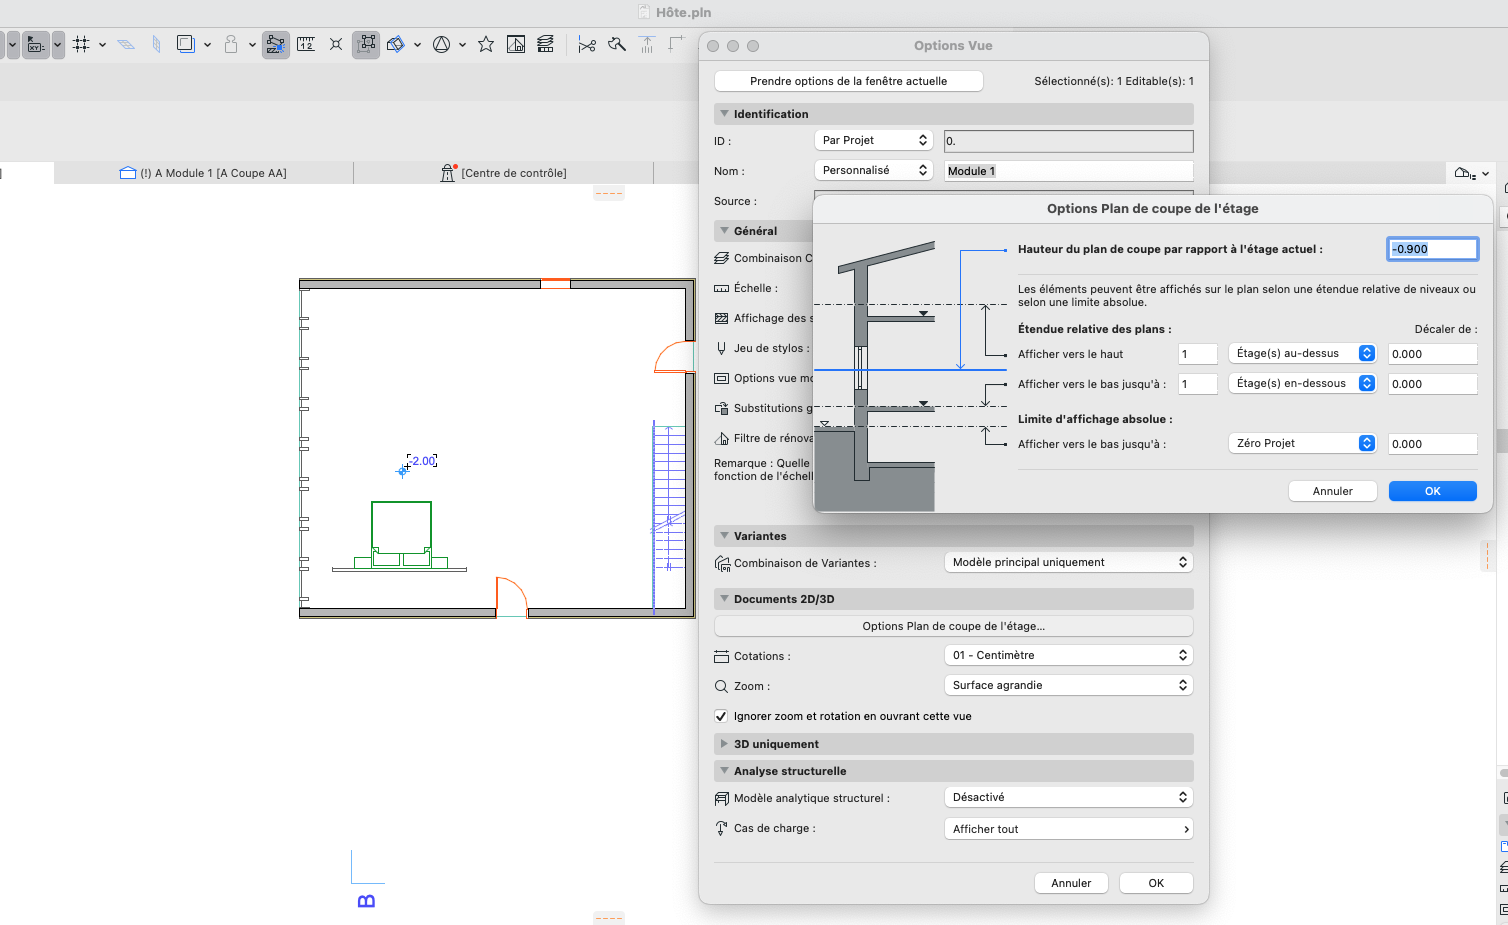Click Annuler in Options Vue dialog
1508x925 pixels.
(1071, 883)
